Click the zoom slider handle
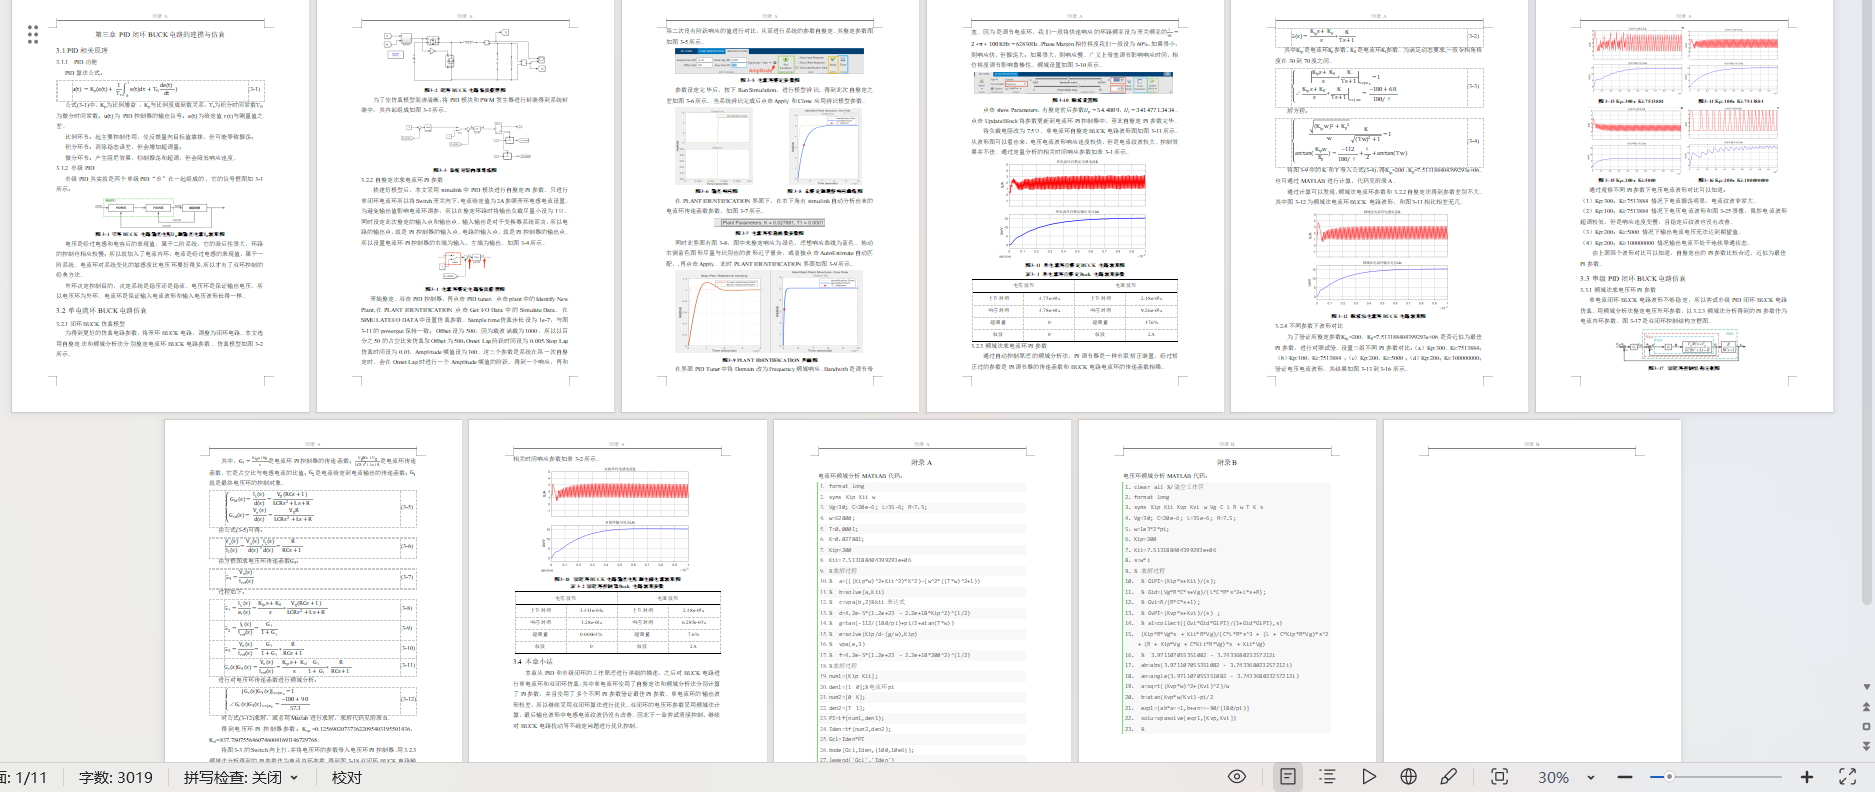The image size is (1875, 792). point(1668,777)
